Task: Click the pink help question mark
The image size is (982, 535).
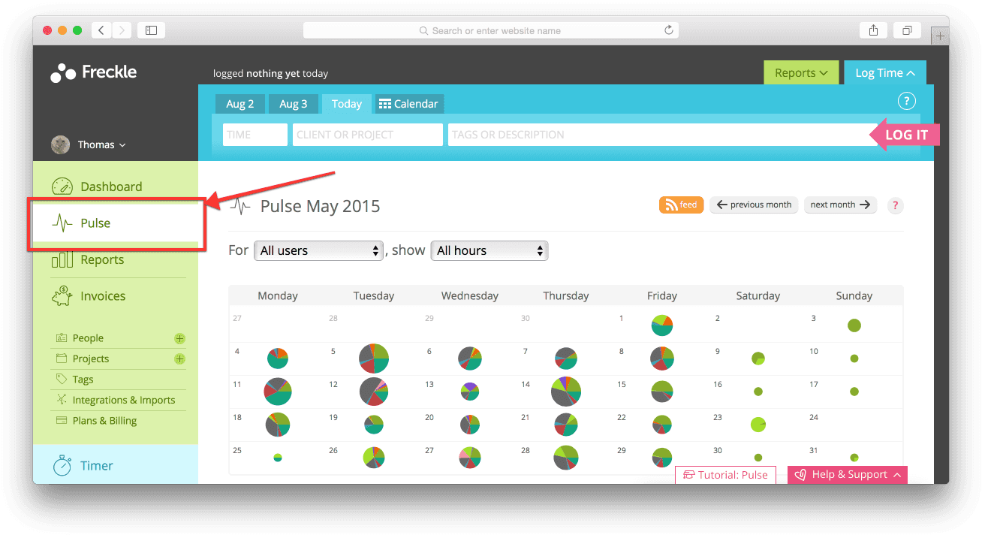Action: 895,206
